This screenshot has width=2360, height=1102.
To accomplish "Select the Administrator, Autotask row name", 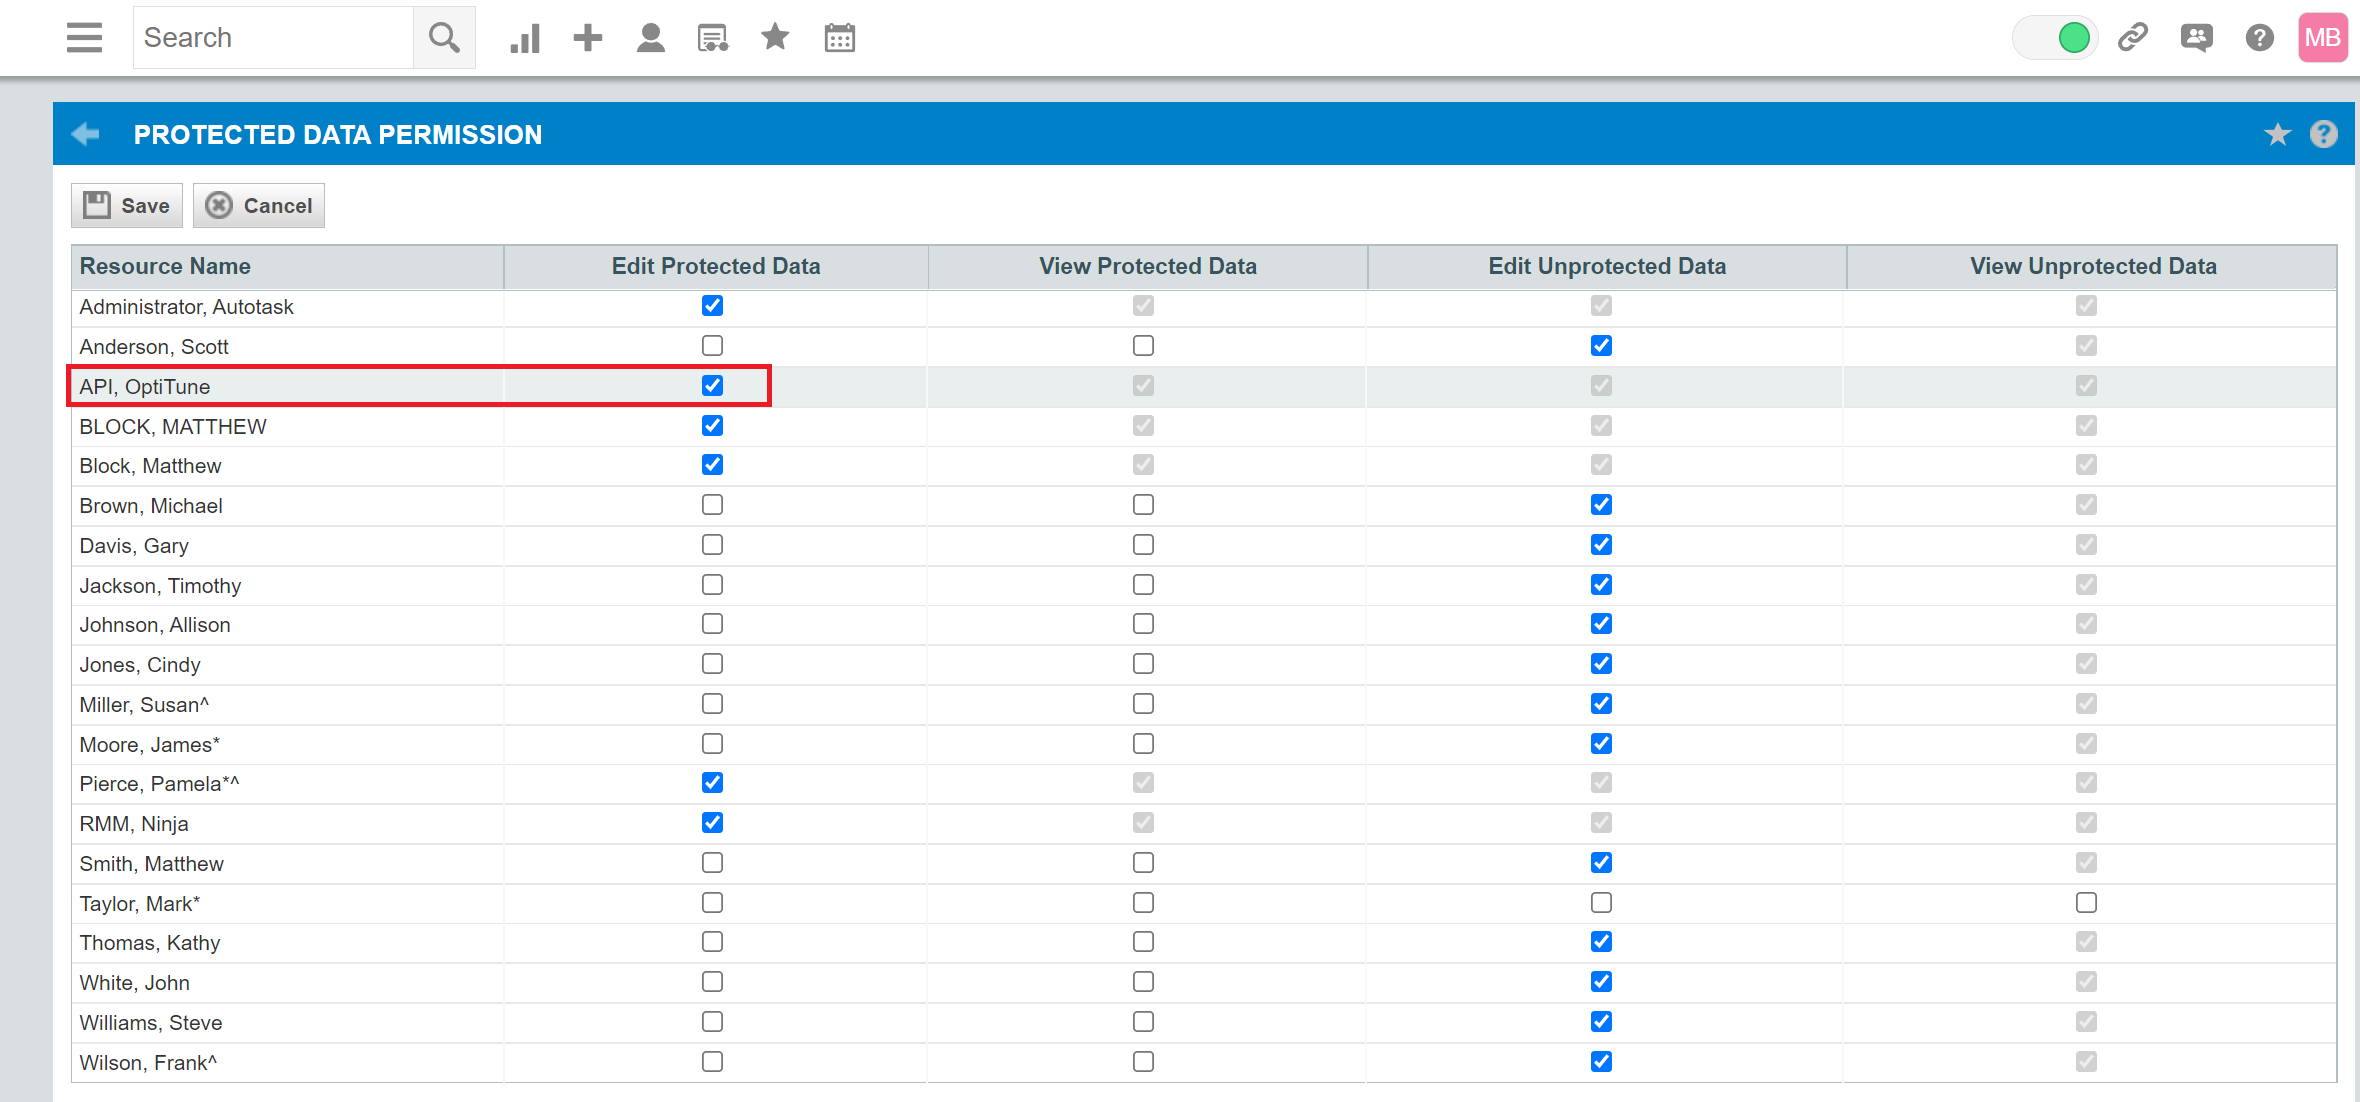I will point(186,307).
